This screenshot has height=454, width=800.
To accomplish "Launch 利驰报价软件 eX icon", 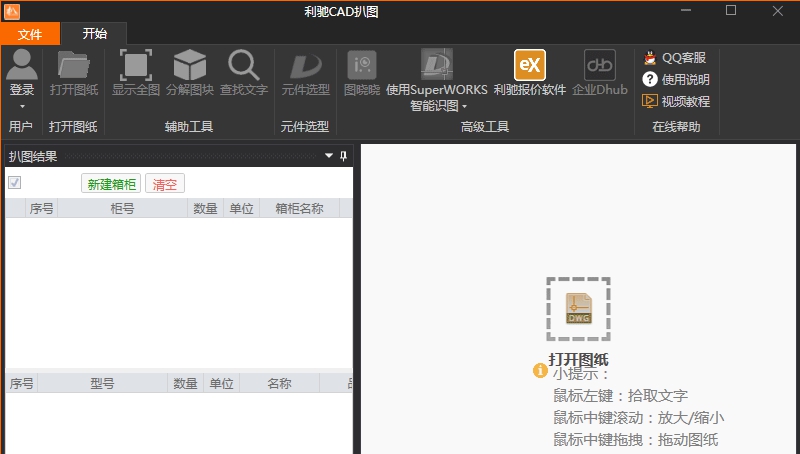I will point(530,65).
